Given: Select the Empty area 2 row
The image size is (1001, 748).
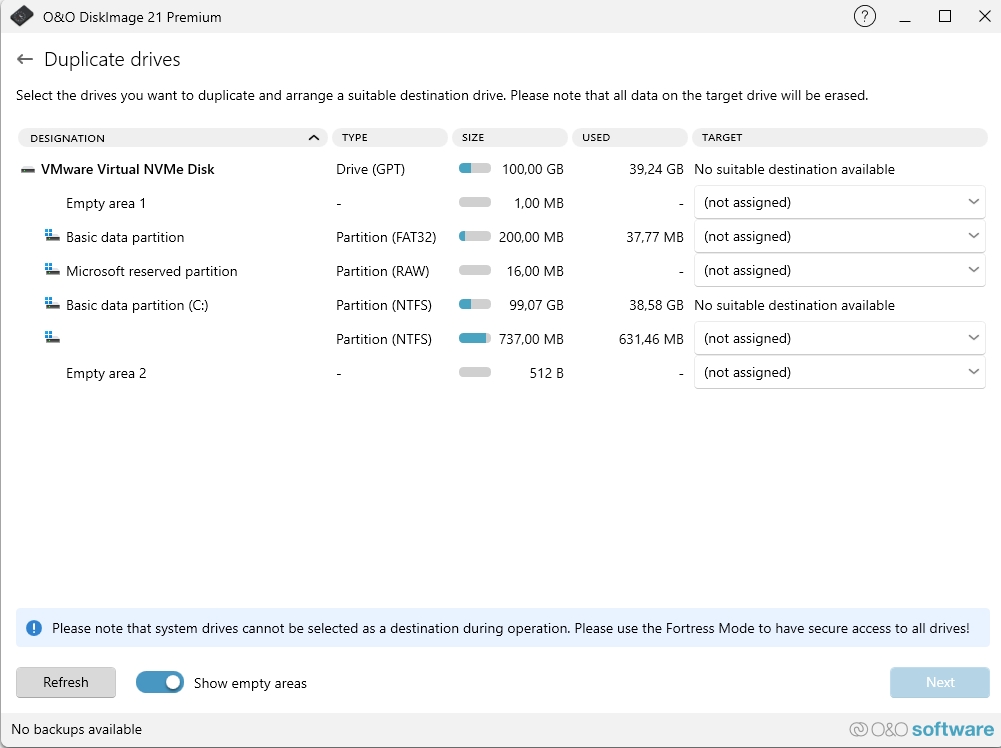Looking at the screenshot, I should tap(106, 373).
